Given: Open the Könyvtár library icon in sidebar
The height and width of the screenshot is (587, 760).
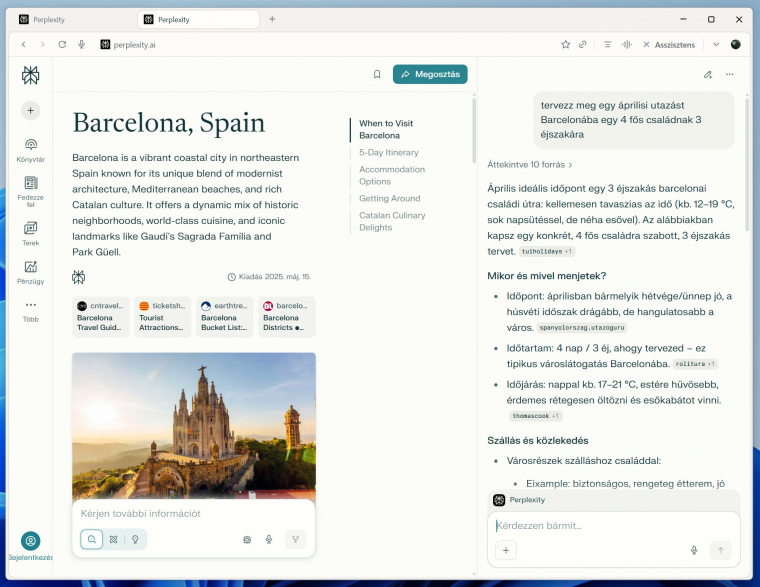Looking at the screenshot, I should coord(30,146).
